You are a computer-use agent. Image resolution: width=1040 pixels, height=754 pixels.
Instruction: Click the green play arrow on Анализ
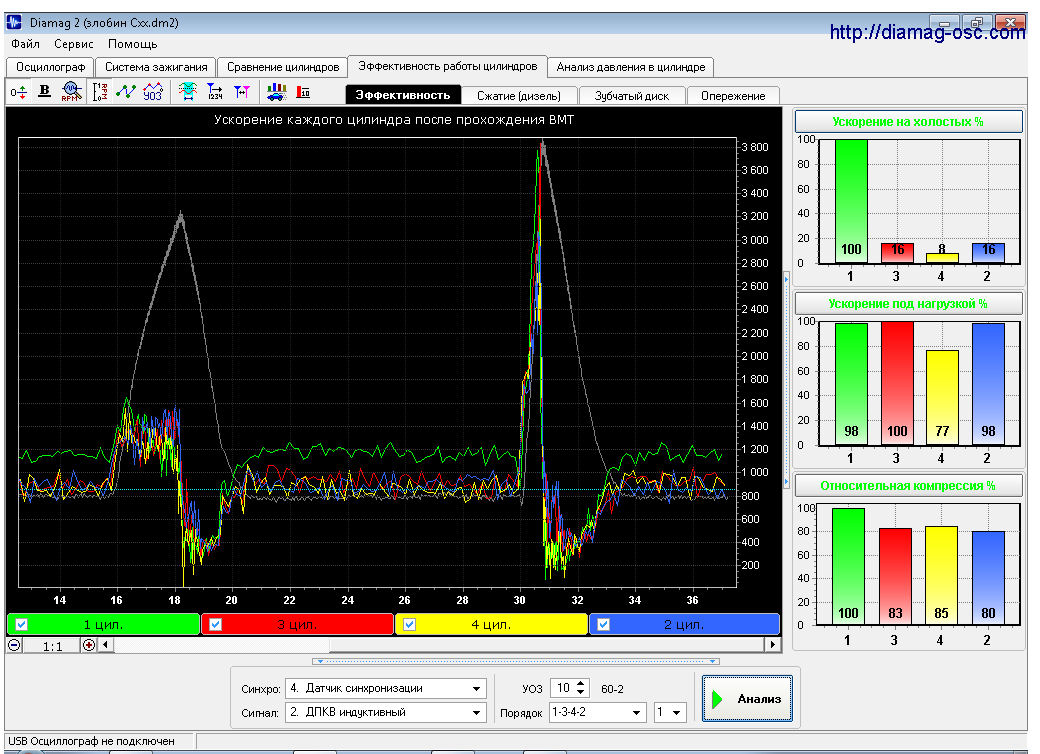717,699
